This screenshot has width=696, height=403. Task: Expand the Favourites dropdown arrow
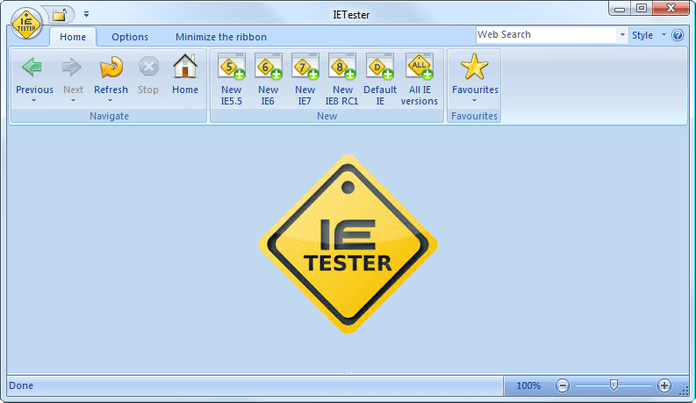[x=474, y=101]
